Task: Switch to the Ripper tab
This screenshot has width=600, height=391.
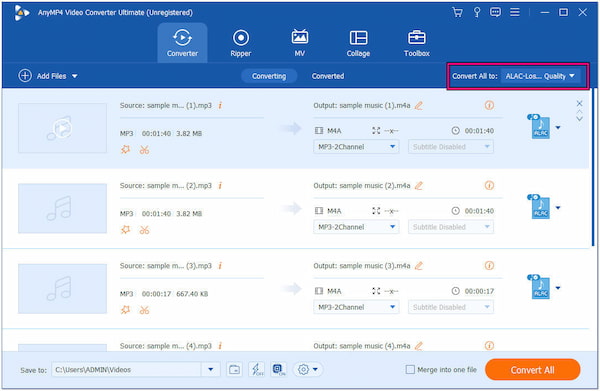Action: click(241, 43)
